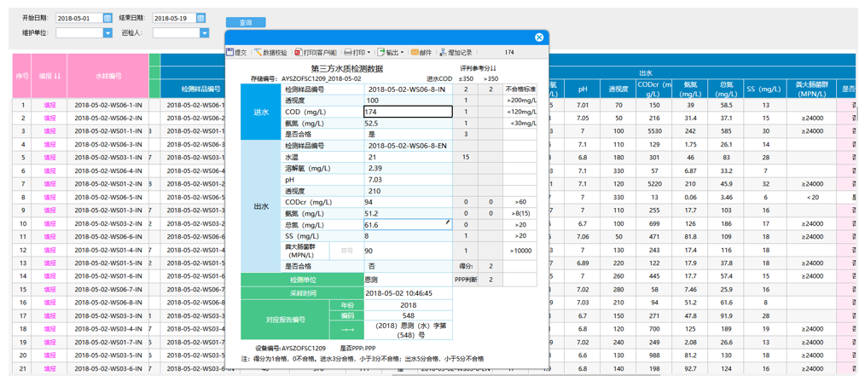This screenshot has height=387, width=865.
Task: Click 填报 link in row 16
Action: [x=50, y=303]
